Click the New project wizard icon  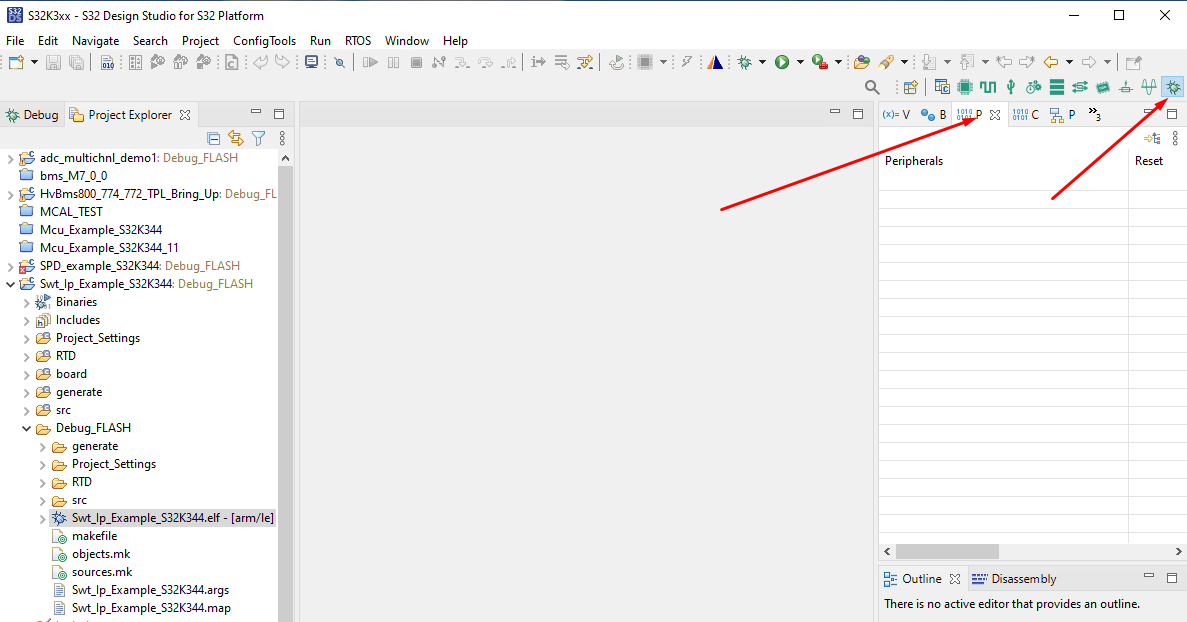pos(16,62)
